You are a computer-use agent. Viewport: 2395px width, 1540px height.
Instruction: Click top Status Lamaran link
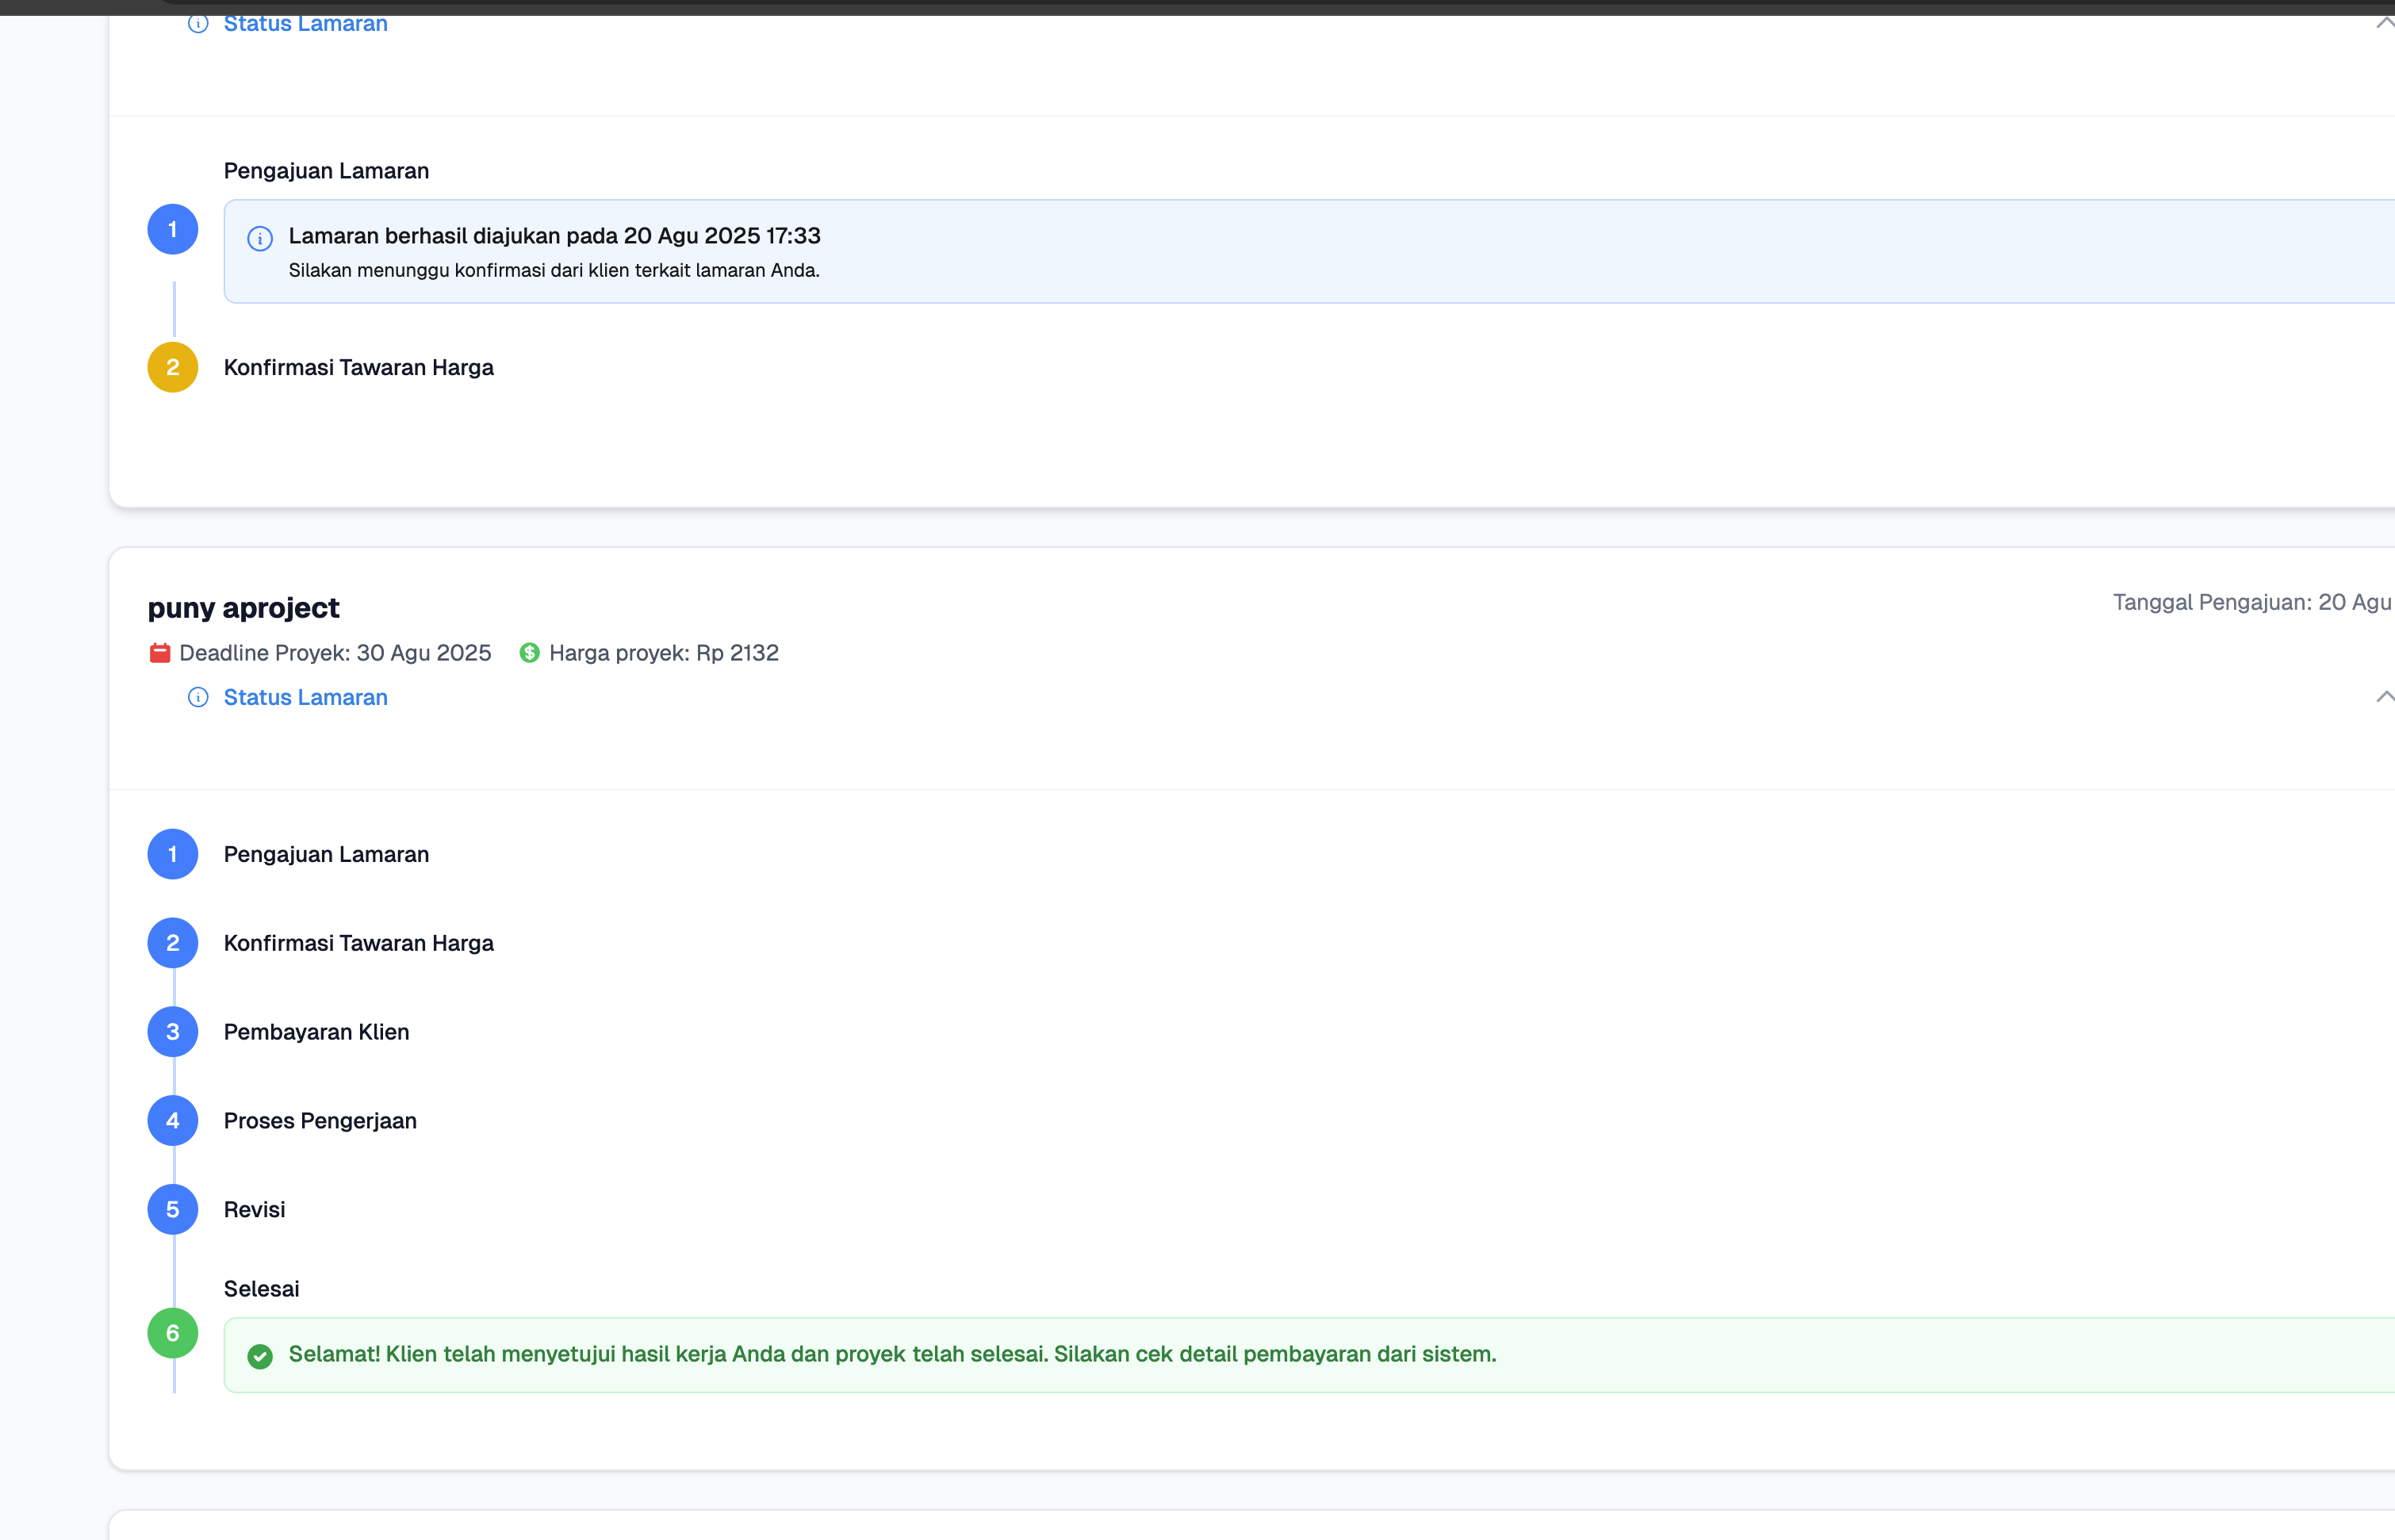(305, 24)
